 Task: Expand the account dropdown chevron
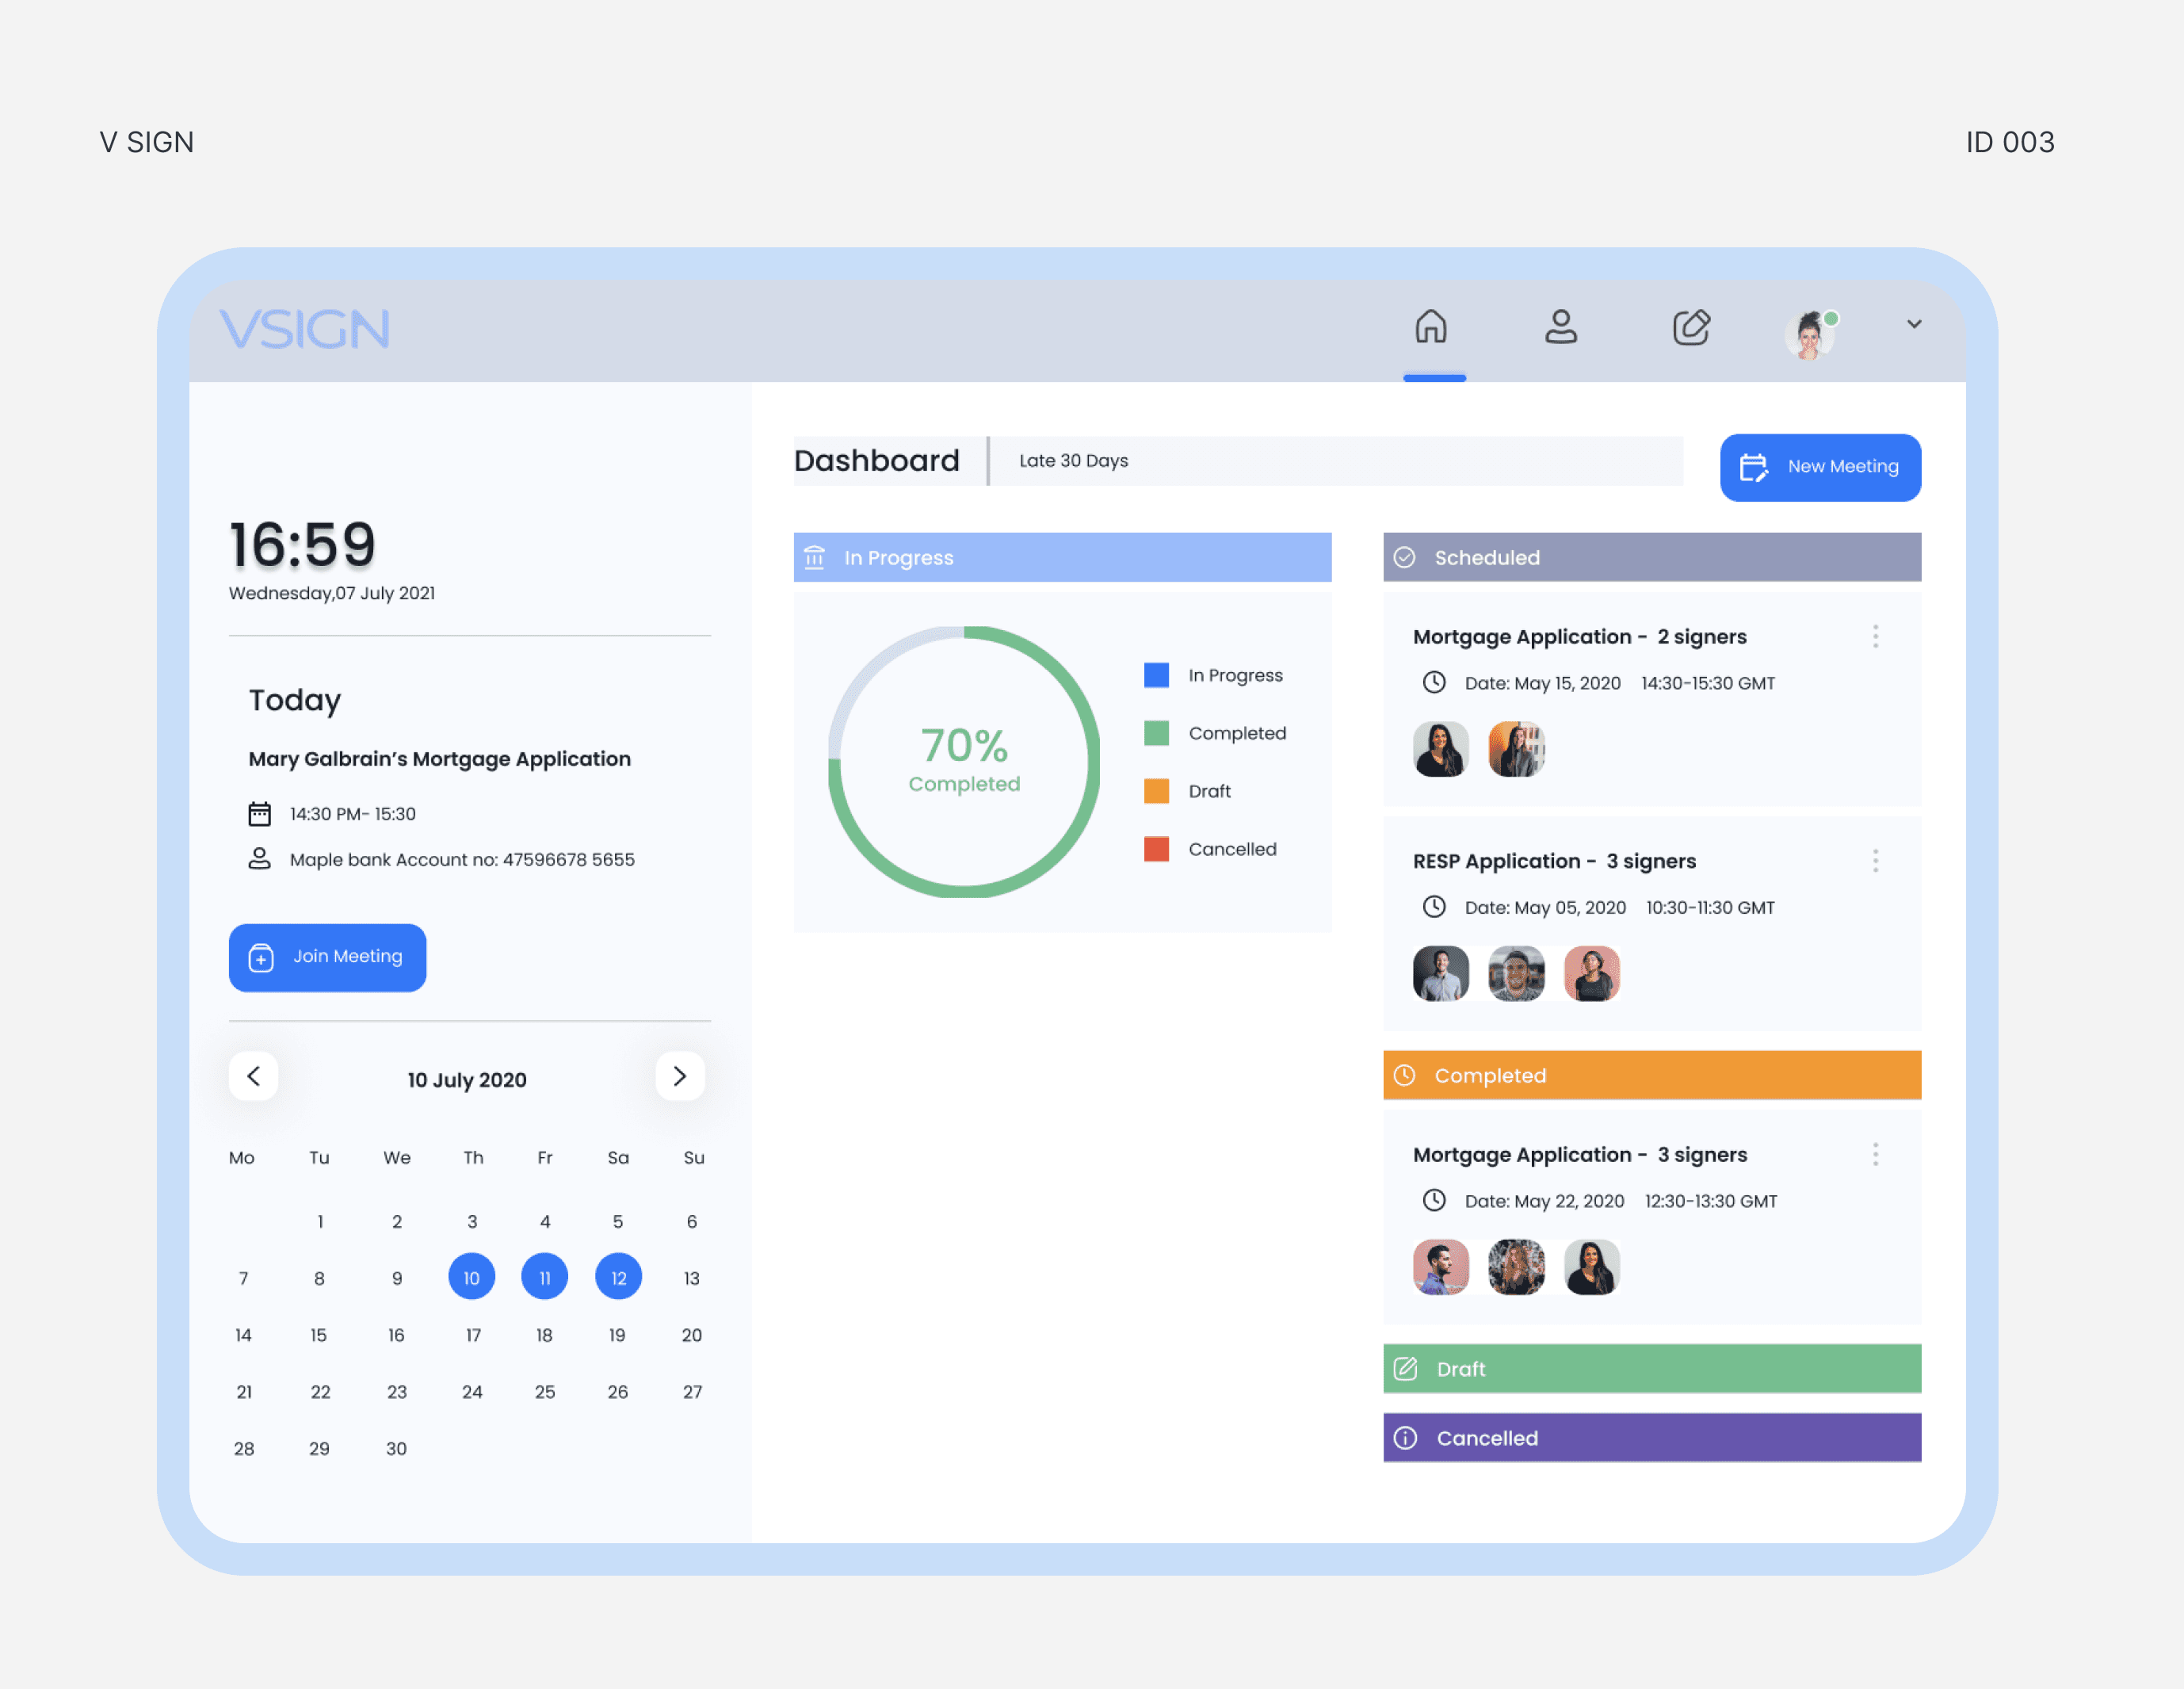click(x=1913, y=324)
